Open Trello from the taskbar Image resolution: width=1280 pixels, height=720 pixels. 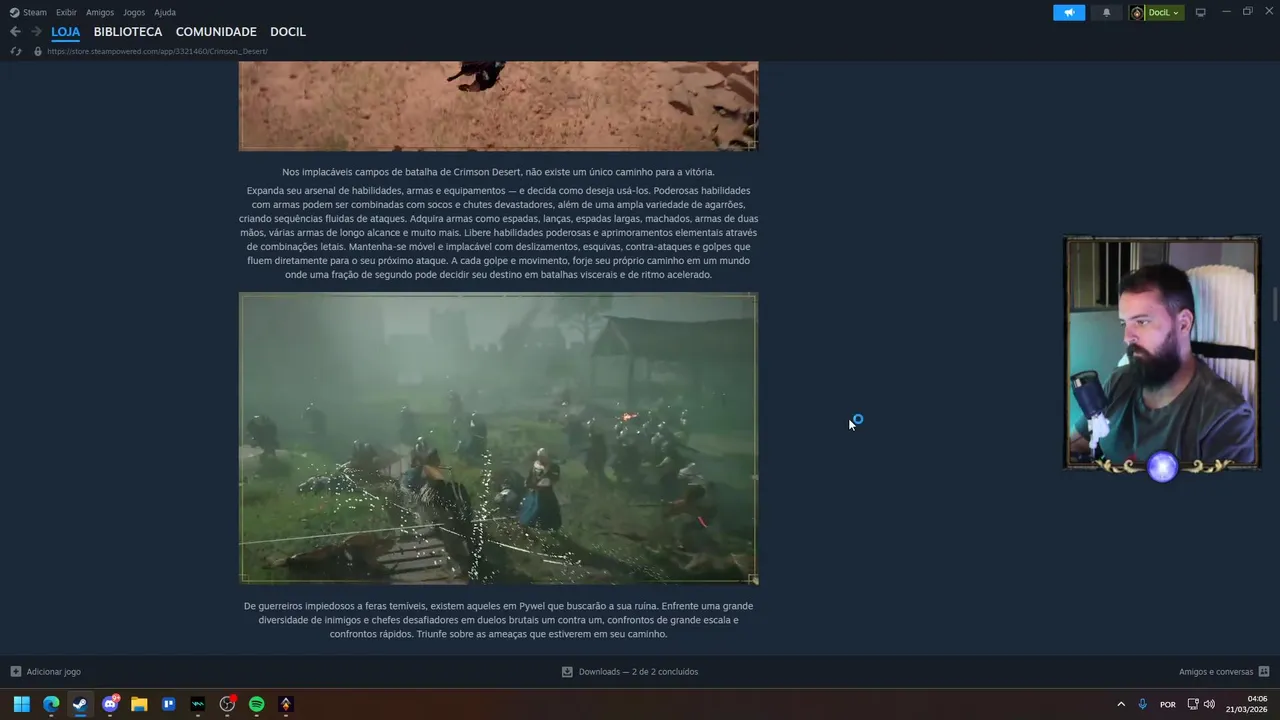(x=168, y=704)
